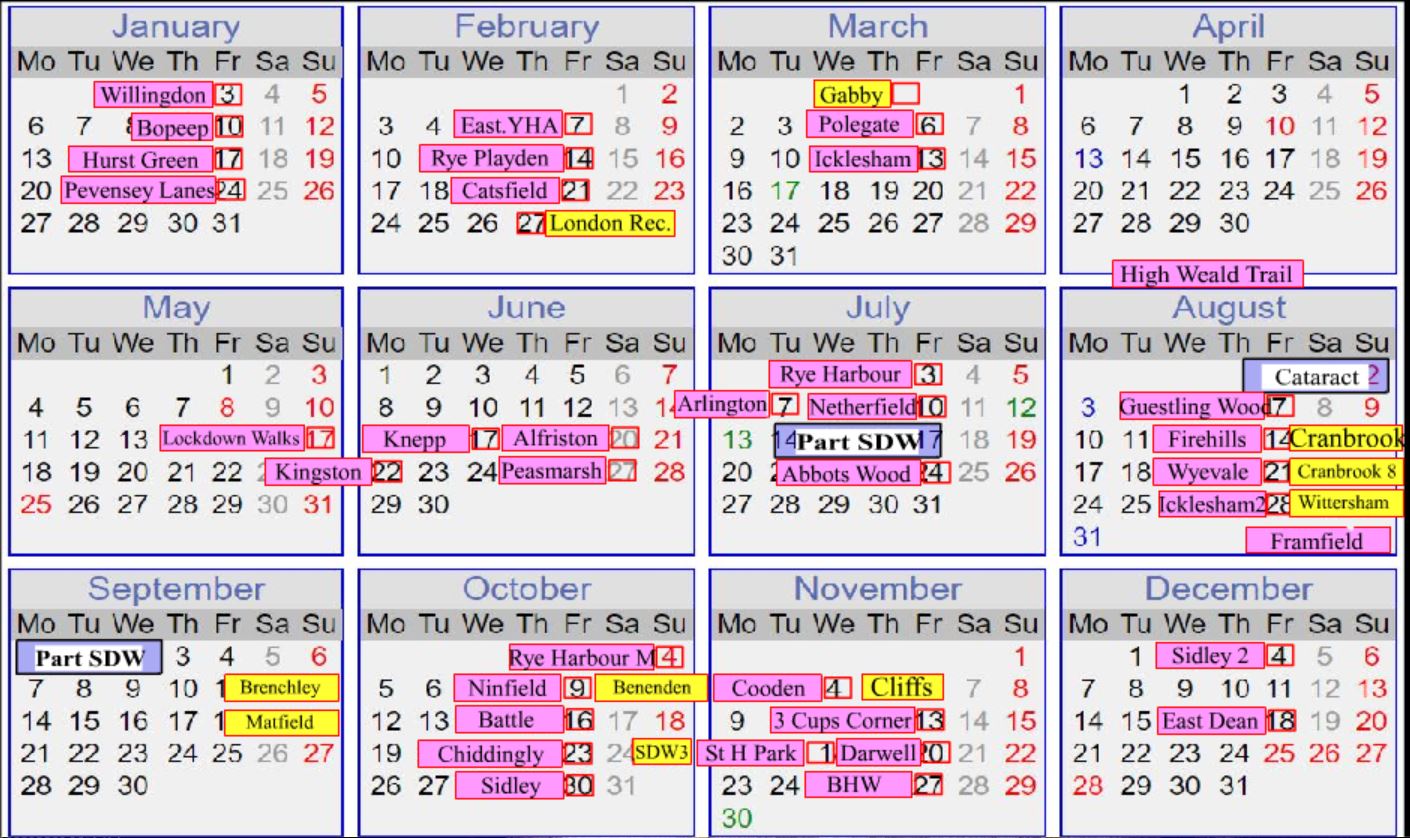The image size is (1410, 838).
Task: Click the Firehills event
Action: click(1207, 439)
